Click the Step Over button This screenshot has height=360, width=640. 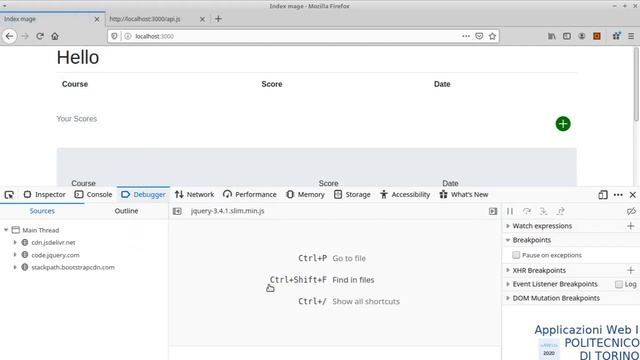pos(527,211)
